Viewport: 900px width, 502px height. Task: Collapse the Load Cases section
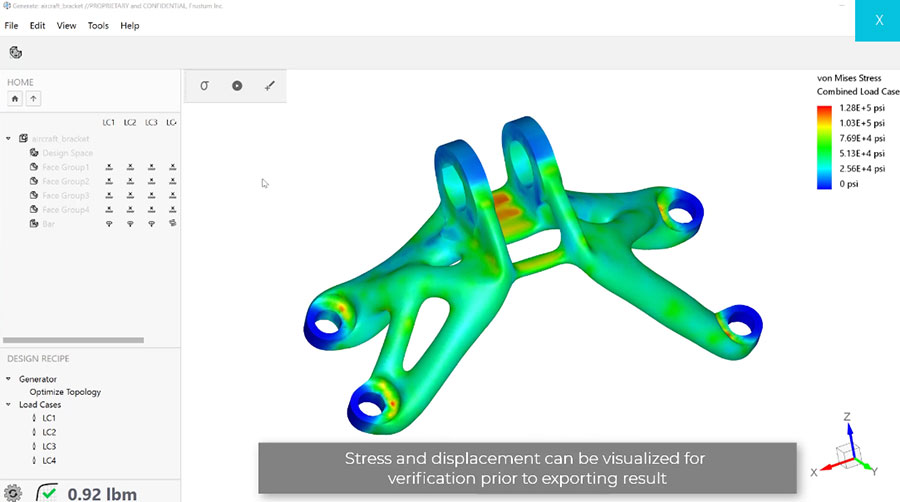(9, 405)
